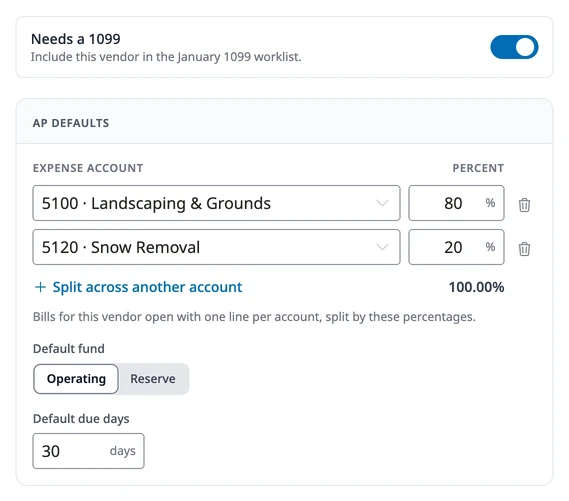The width and height of the screenshot is (569, 501).
Task: Click the EXPENSE ACCOUNT column label
Action: 88,168
